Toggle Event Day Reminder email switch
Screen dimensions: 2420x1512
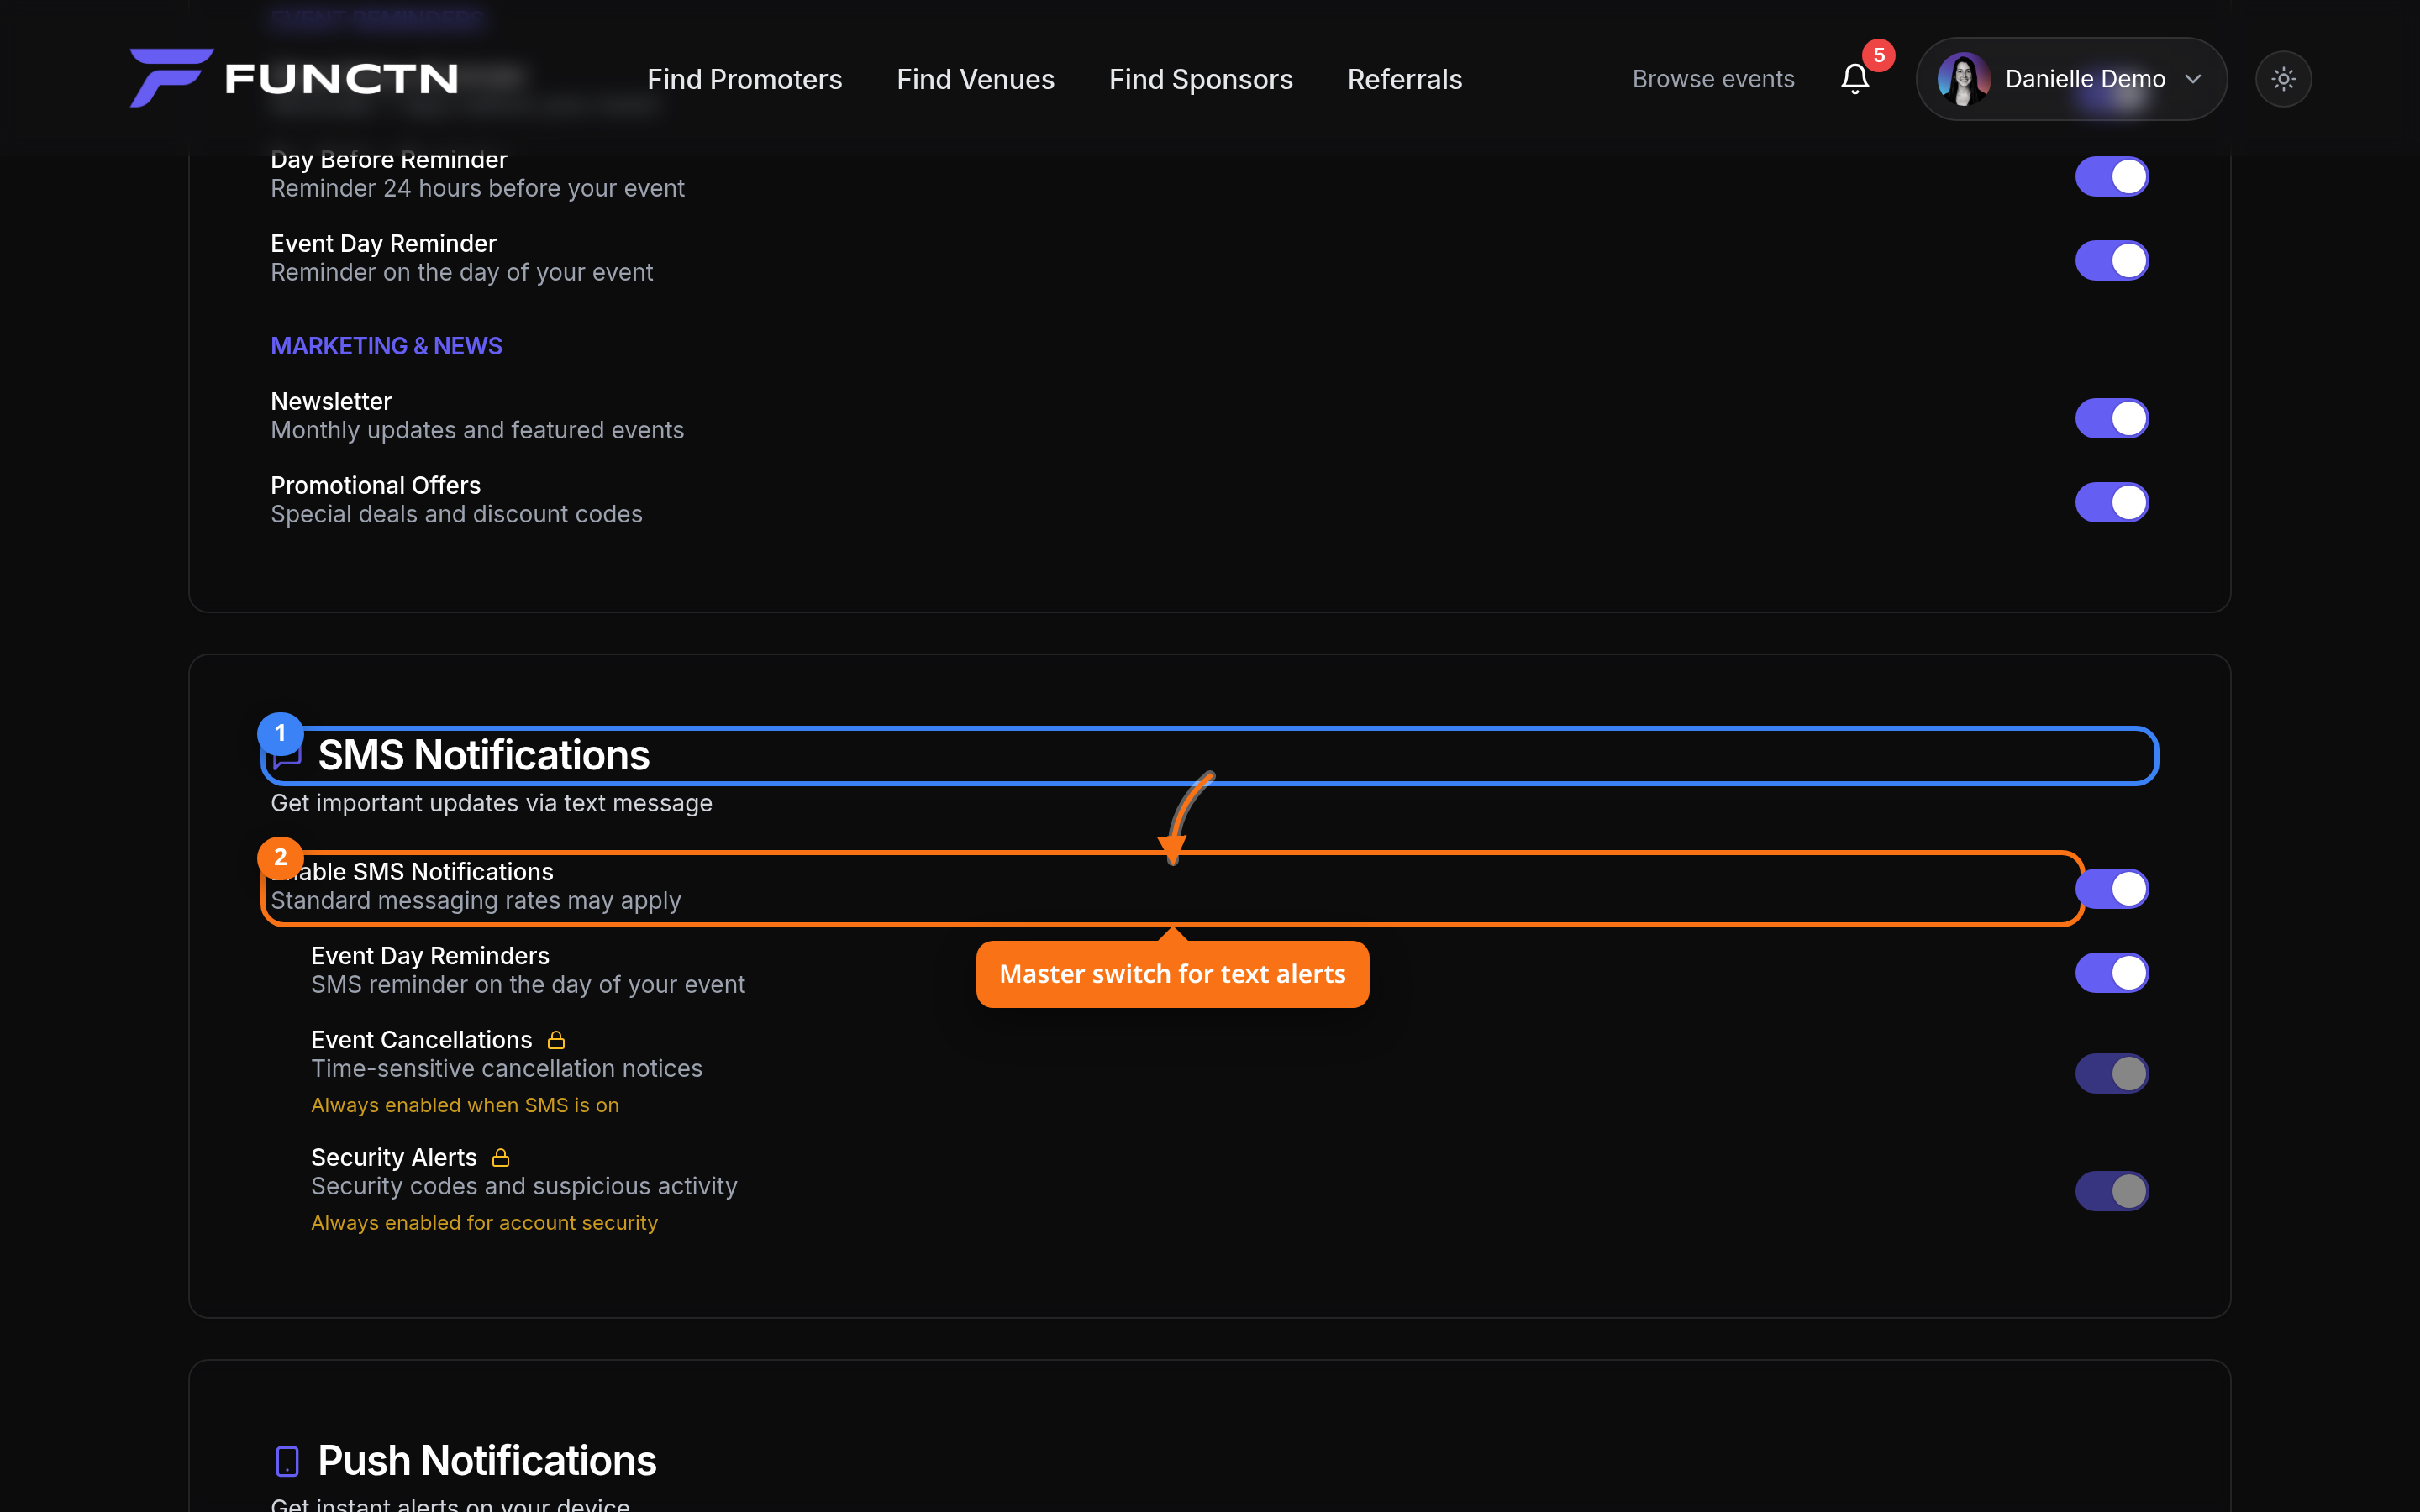coord(2111,260)
